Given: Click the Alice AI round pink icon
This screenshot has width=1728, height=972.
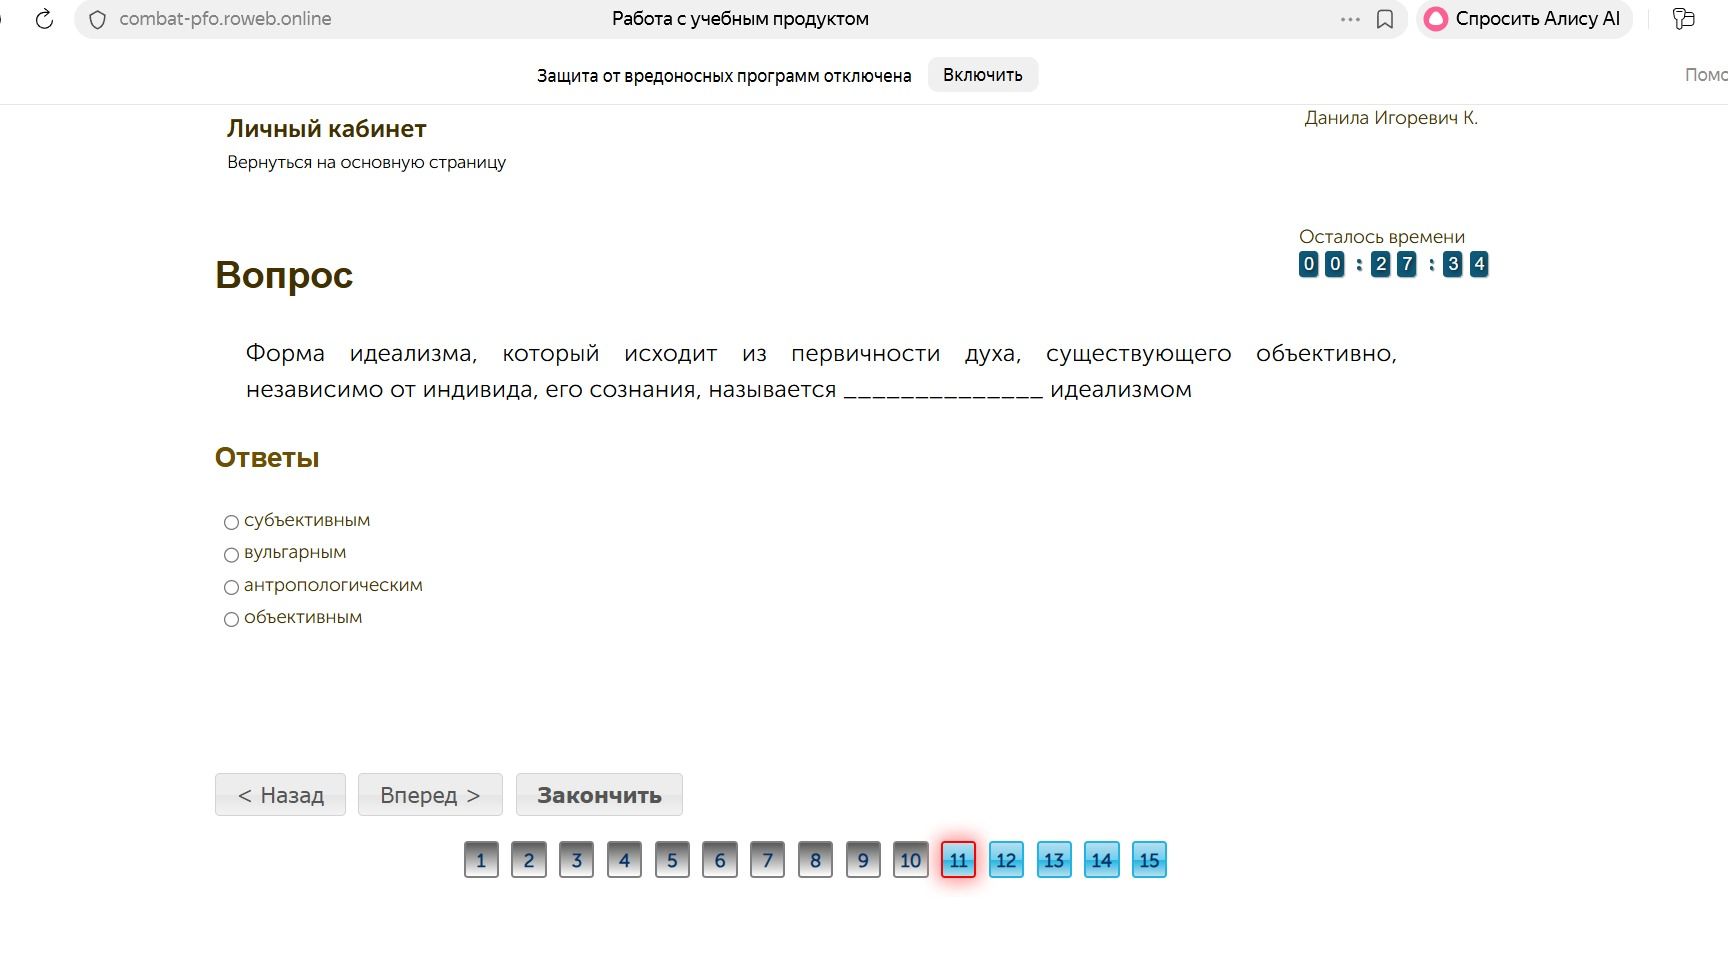Looking at the screenshot, I should [x=1436, y=19].
